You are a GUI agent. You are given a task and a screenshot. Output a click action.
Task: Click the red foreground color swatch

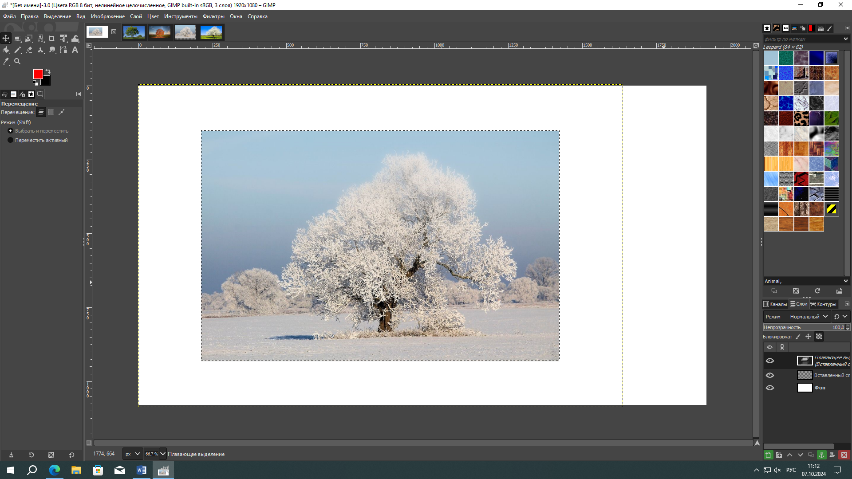point(37,74)
